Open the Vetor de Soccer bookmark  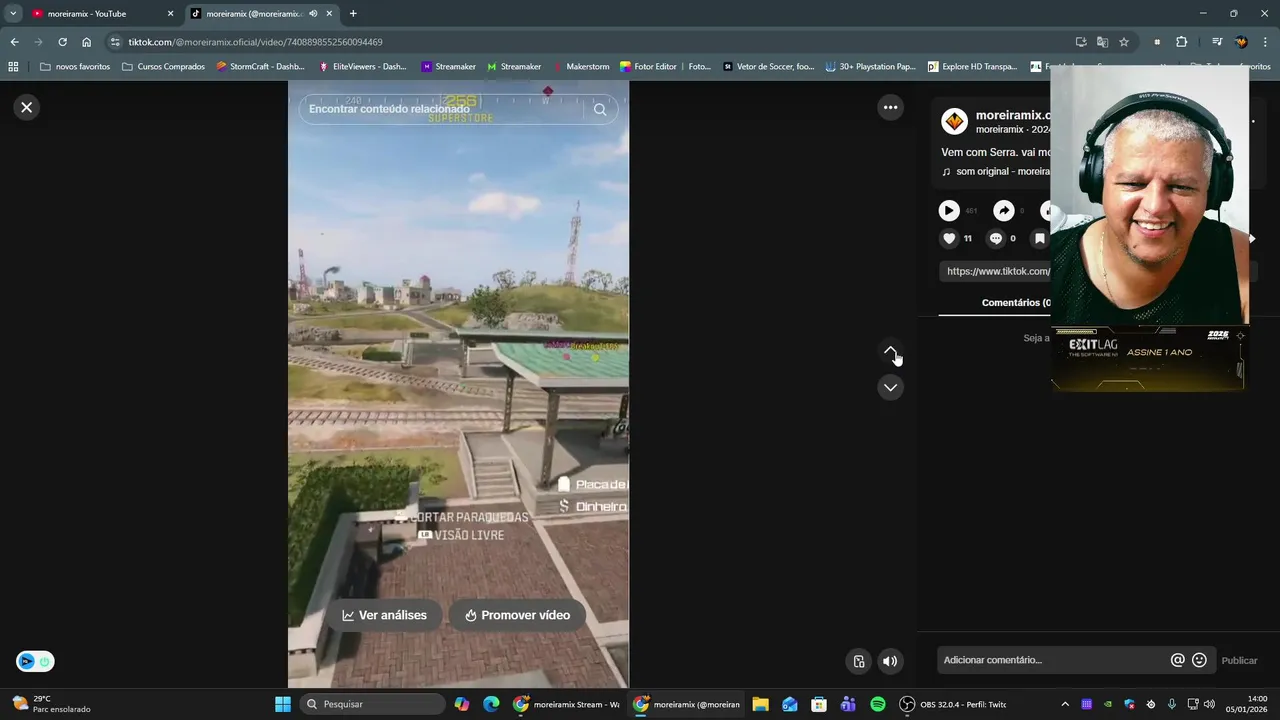point(768,67)
